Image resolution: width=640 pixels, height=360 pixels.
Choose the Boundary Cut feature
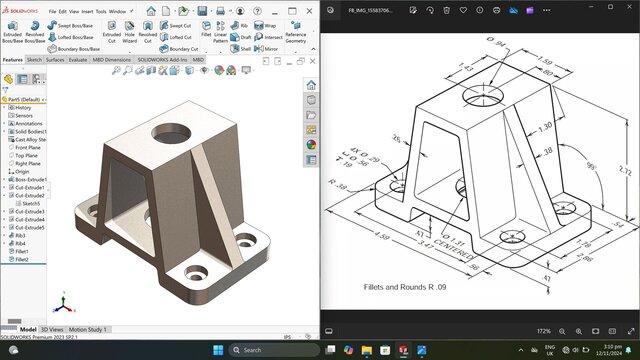pos(179,49)
